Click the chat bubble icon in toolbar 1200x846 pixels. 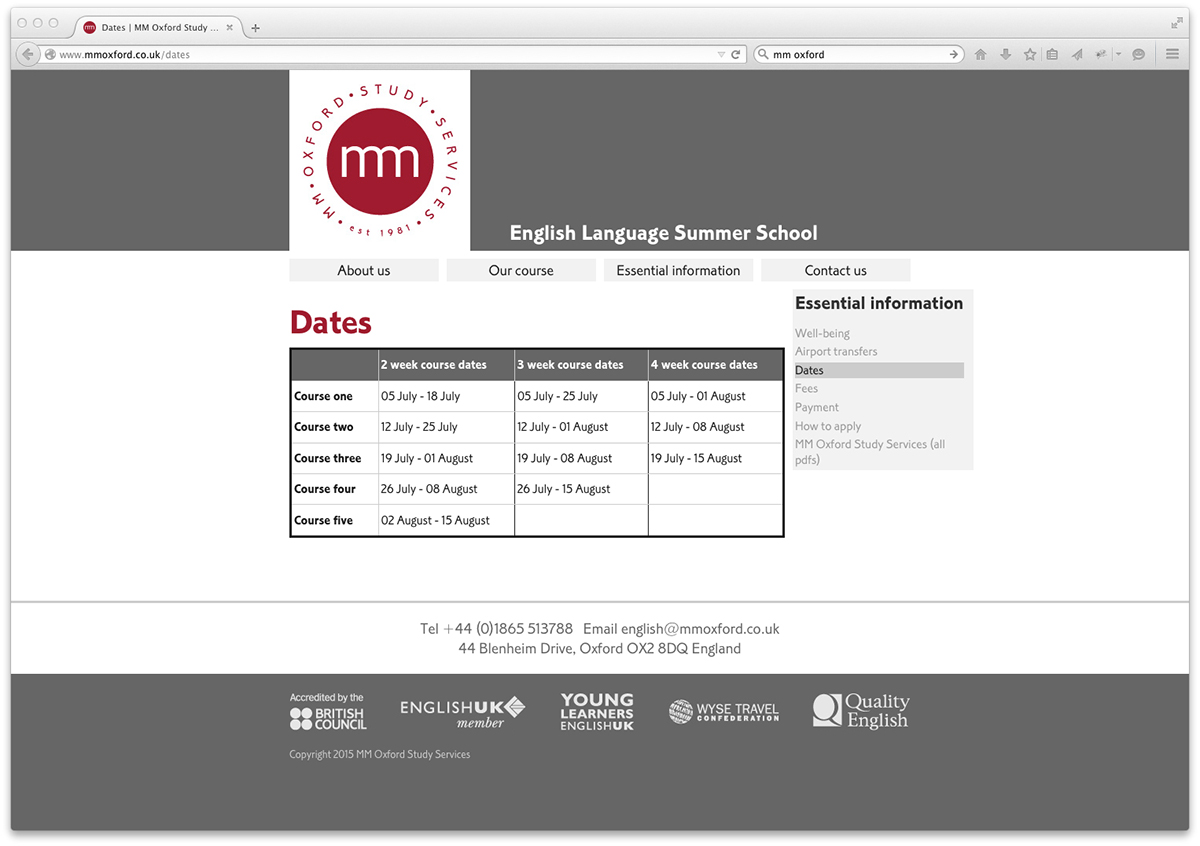(x=1138, y=55)
